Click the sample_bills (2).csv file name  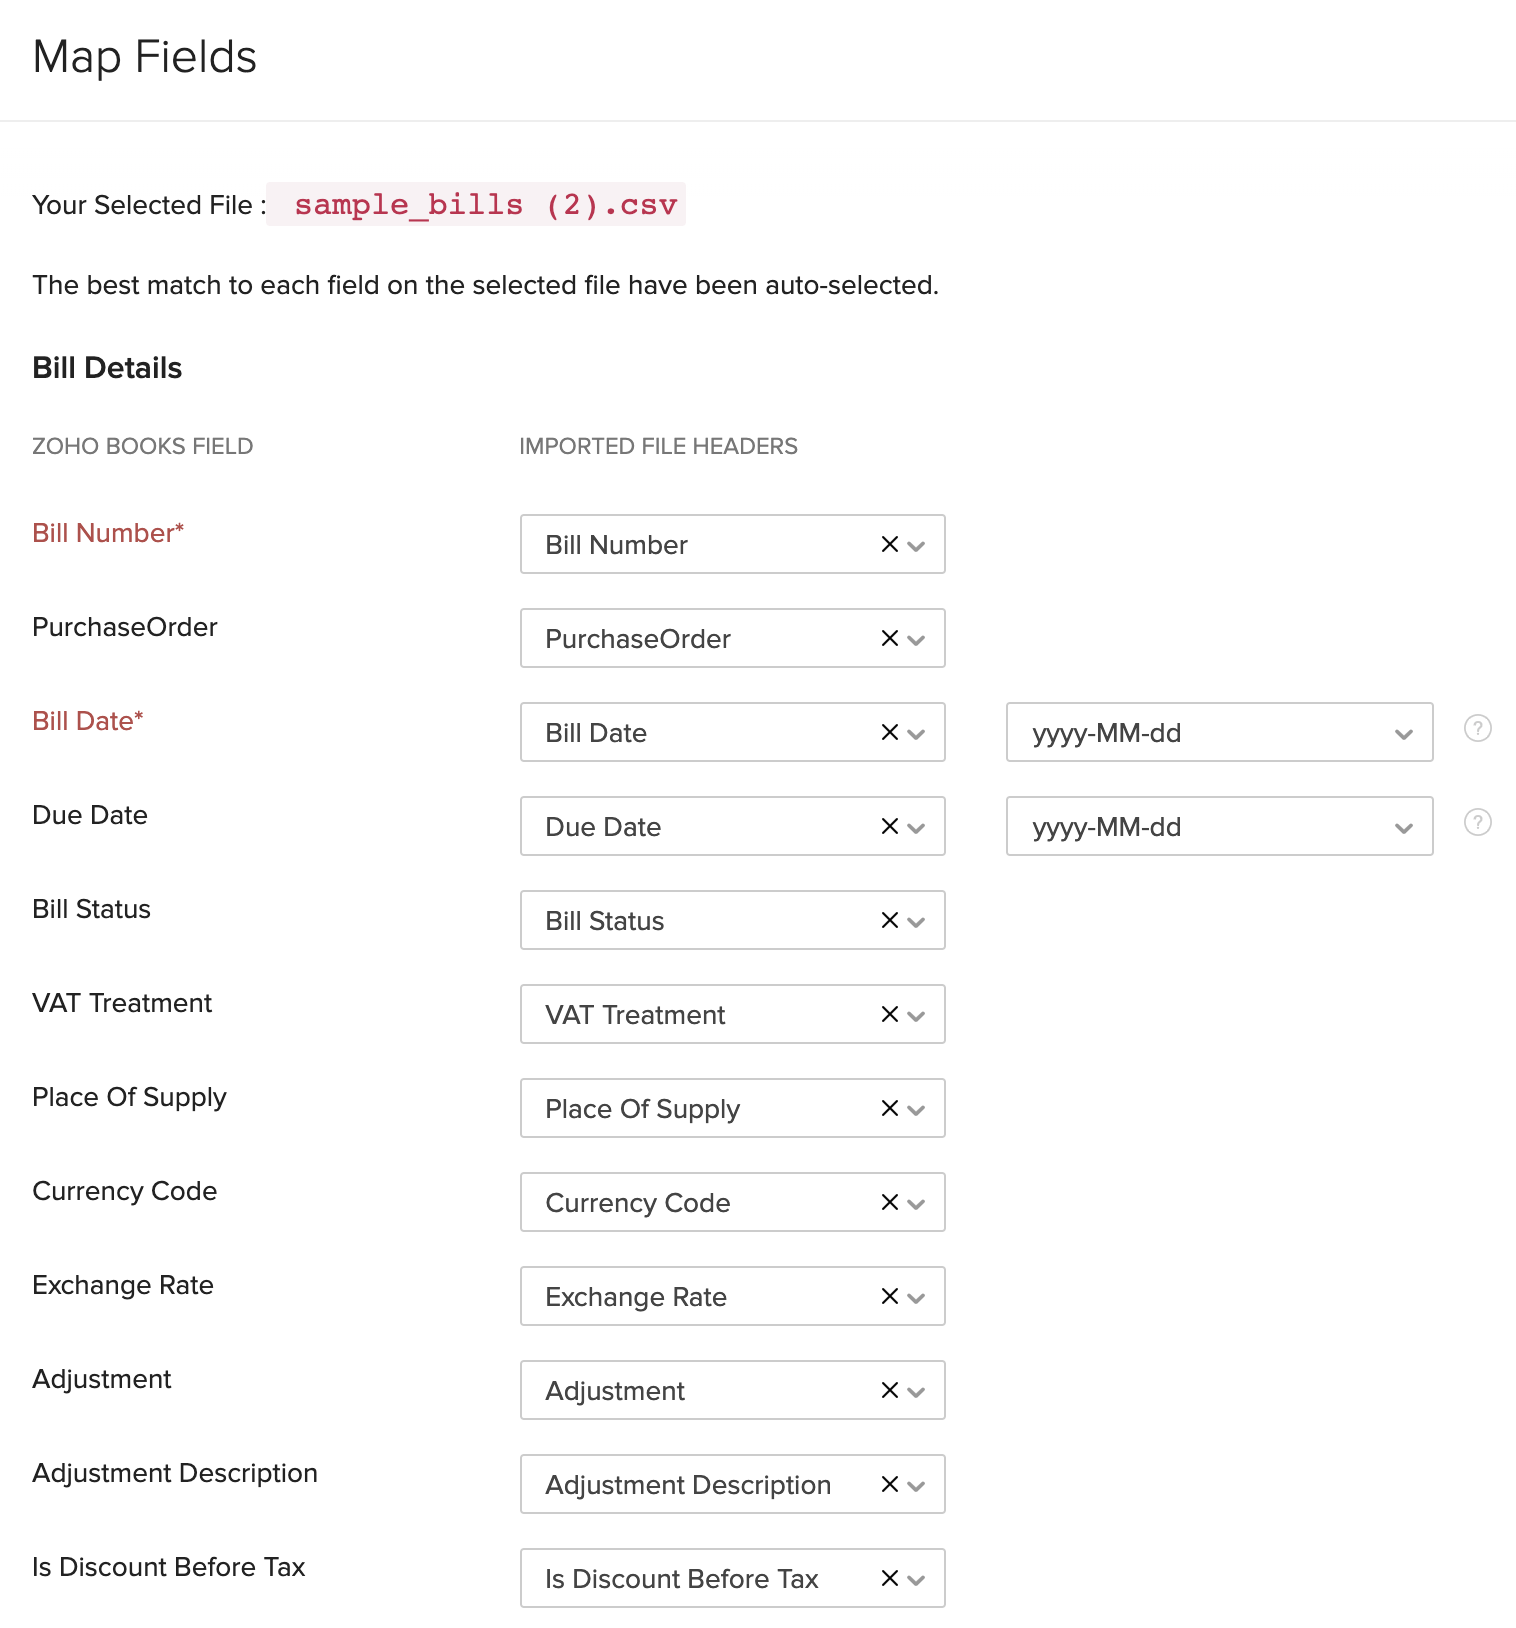tap(485, 204)
